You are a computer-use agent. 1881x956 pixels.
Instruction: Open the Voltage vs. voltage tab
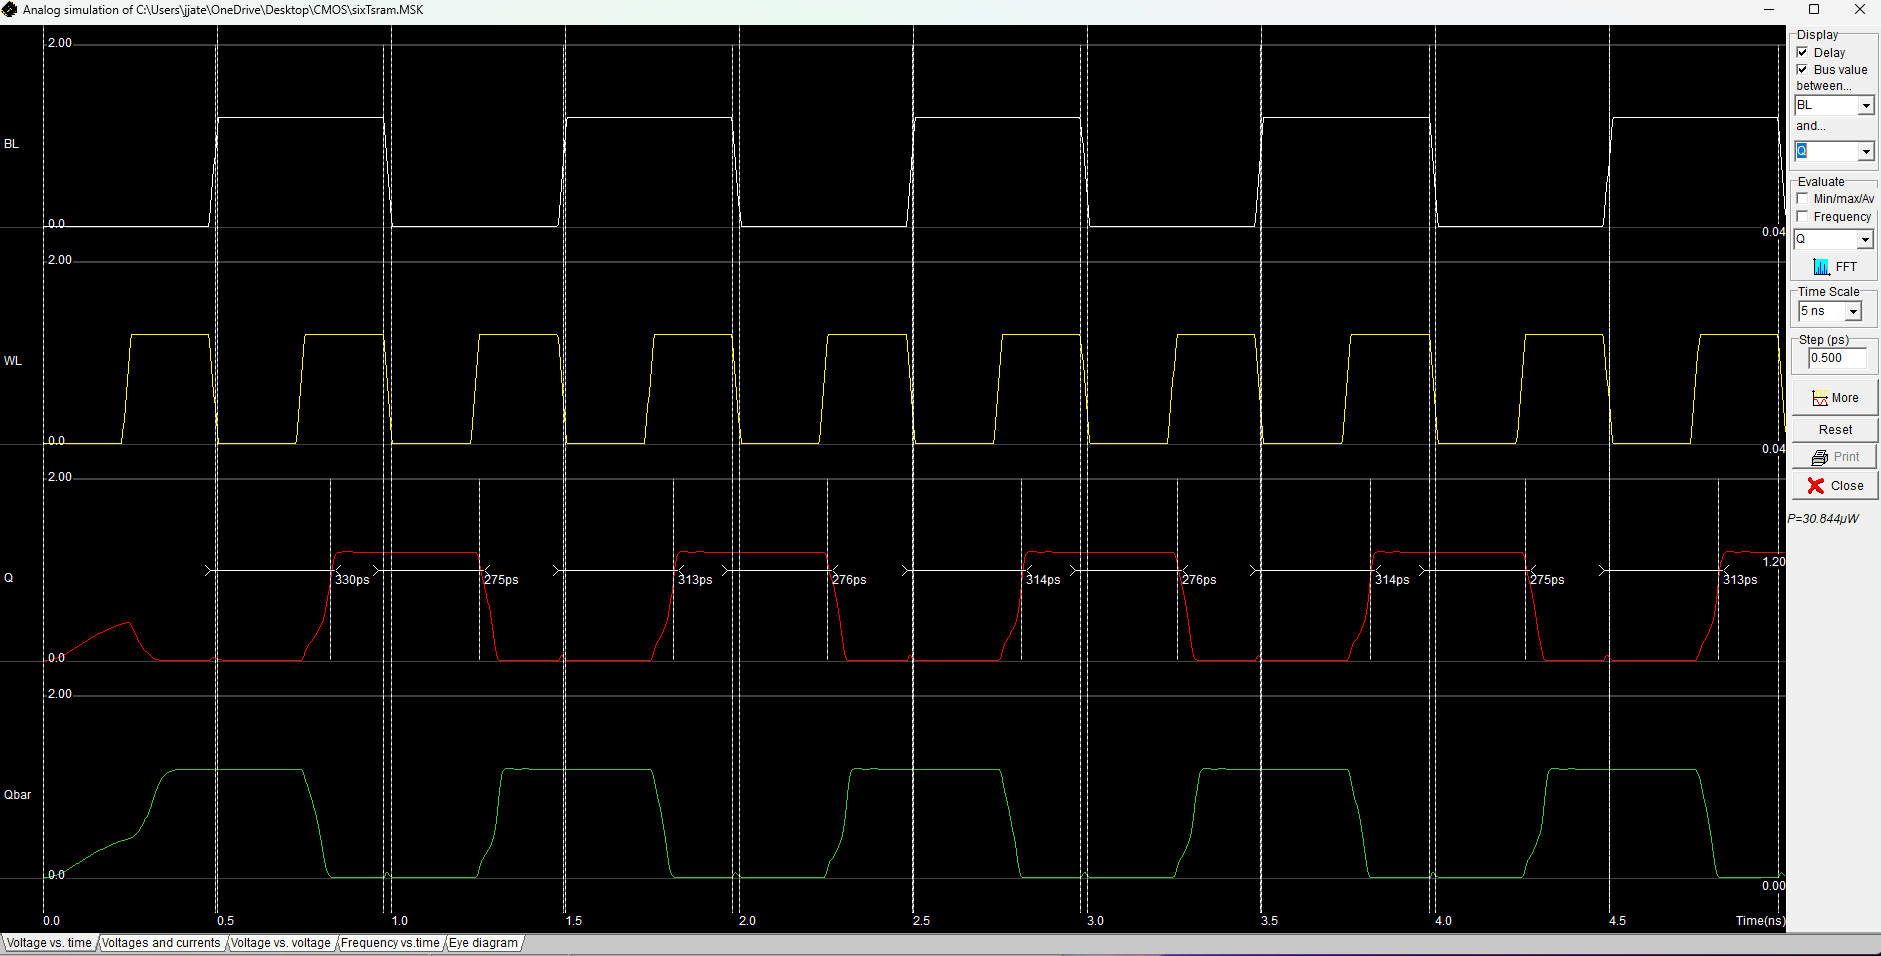(x=281, y=943)
